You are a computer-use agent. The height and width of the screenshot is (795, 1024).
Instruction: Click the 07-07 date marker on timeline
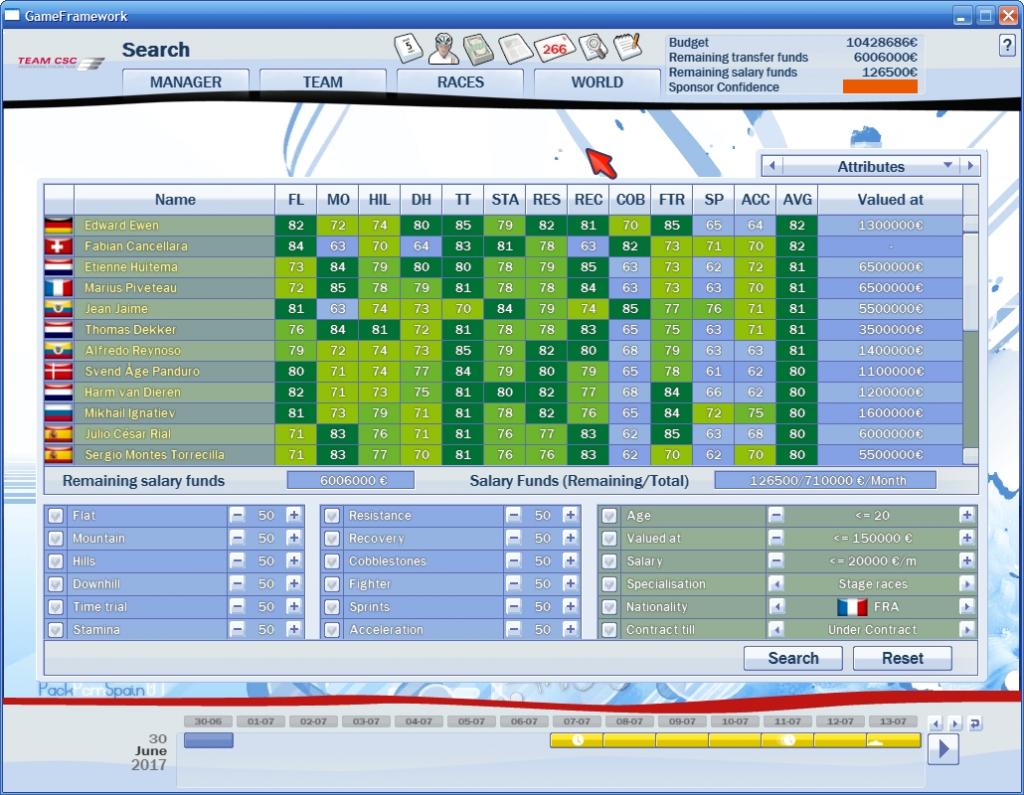[576, 721]
